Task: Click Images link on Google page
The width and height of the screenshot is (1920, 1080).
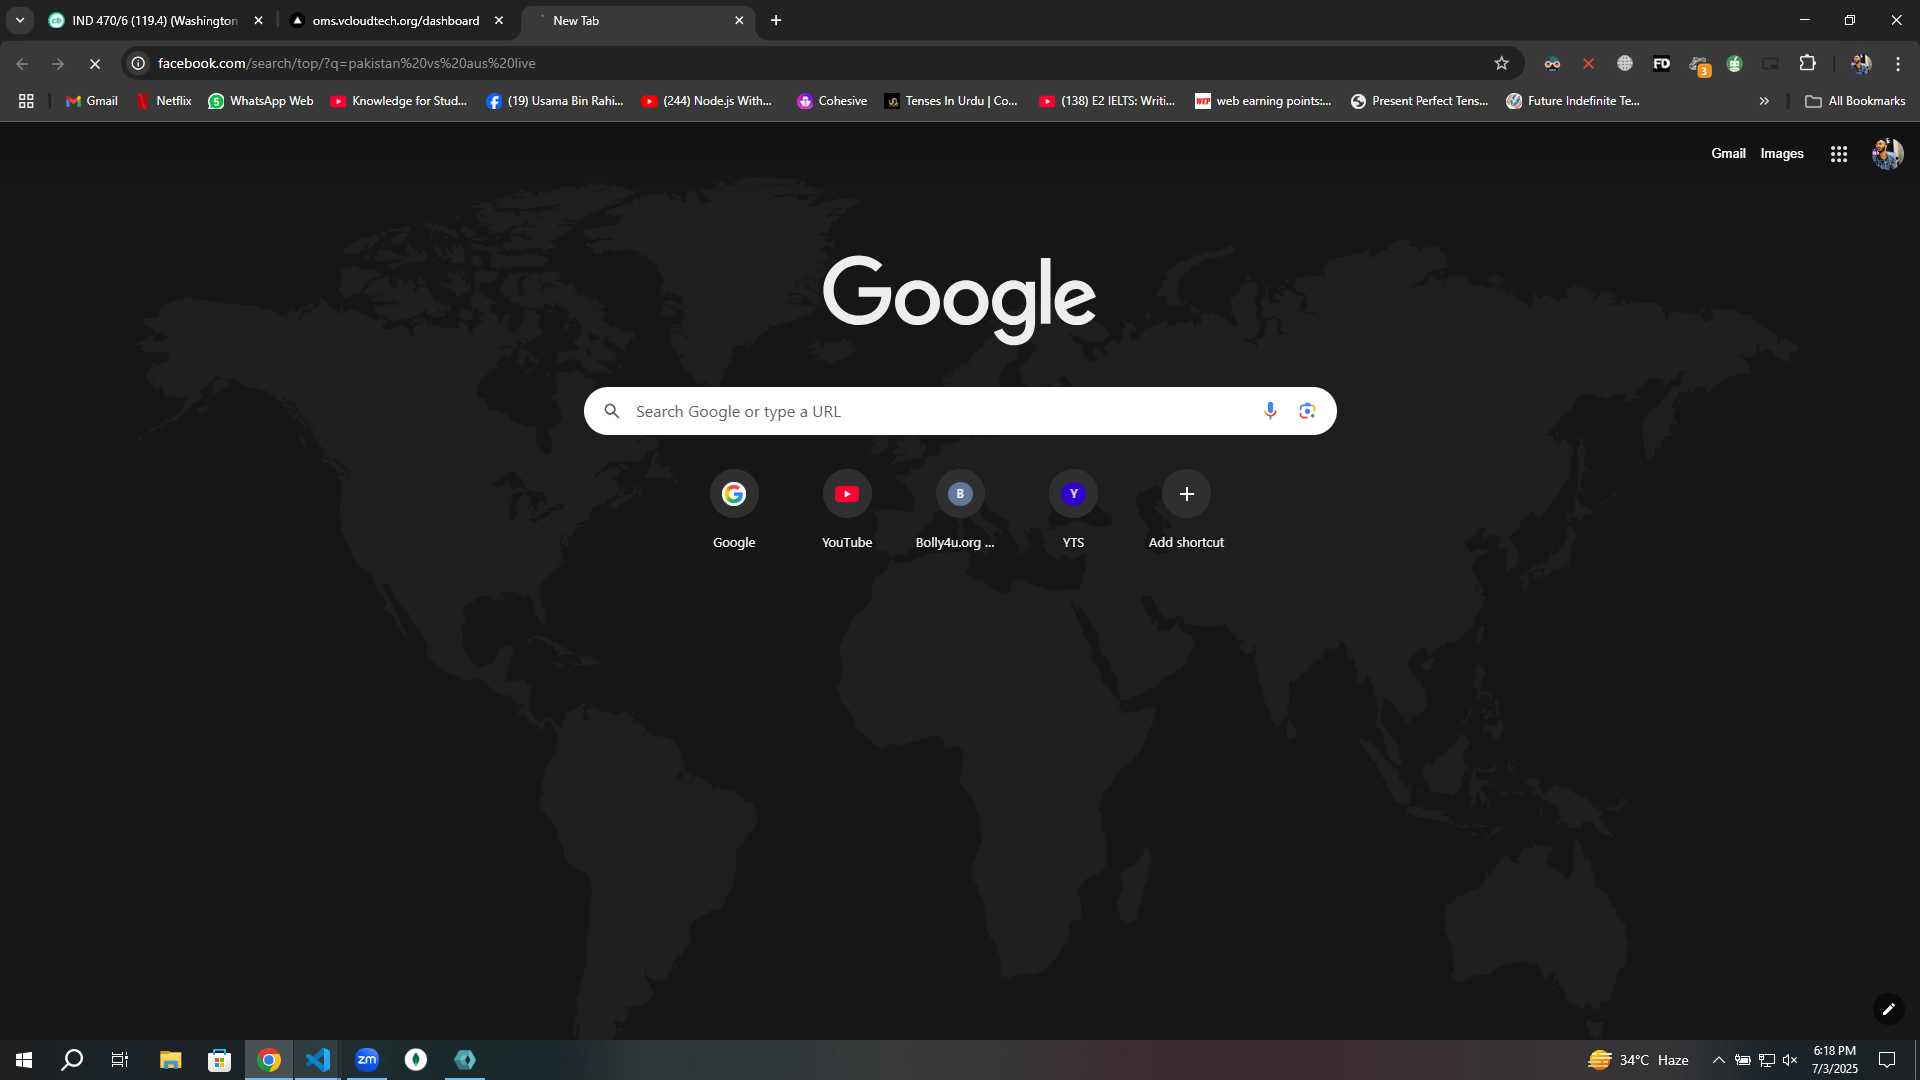Action: tap(1782, 153)
